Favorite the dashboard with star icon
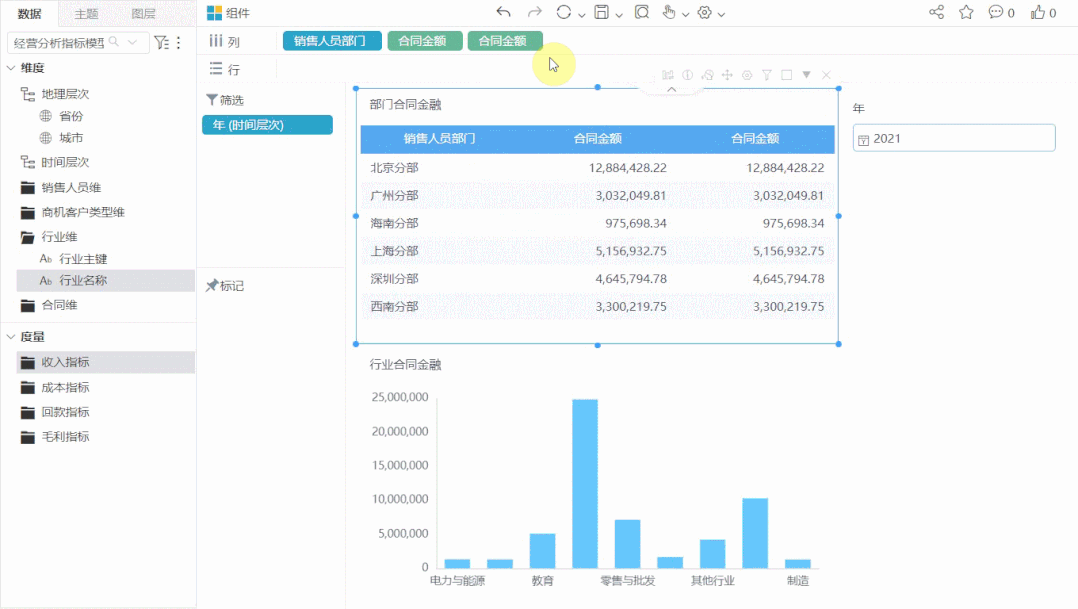This screenshot has width=1078, height=609. 967,12
